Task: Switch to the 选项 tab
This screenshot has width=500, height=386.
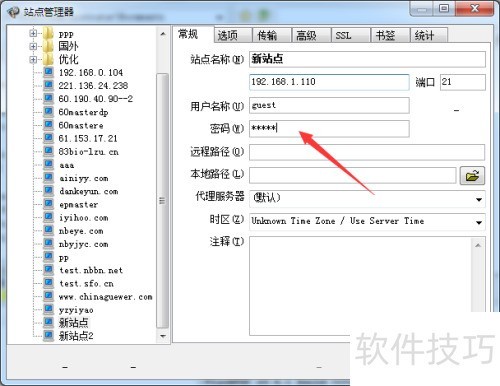Action: click(233, 35)
